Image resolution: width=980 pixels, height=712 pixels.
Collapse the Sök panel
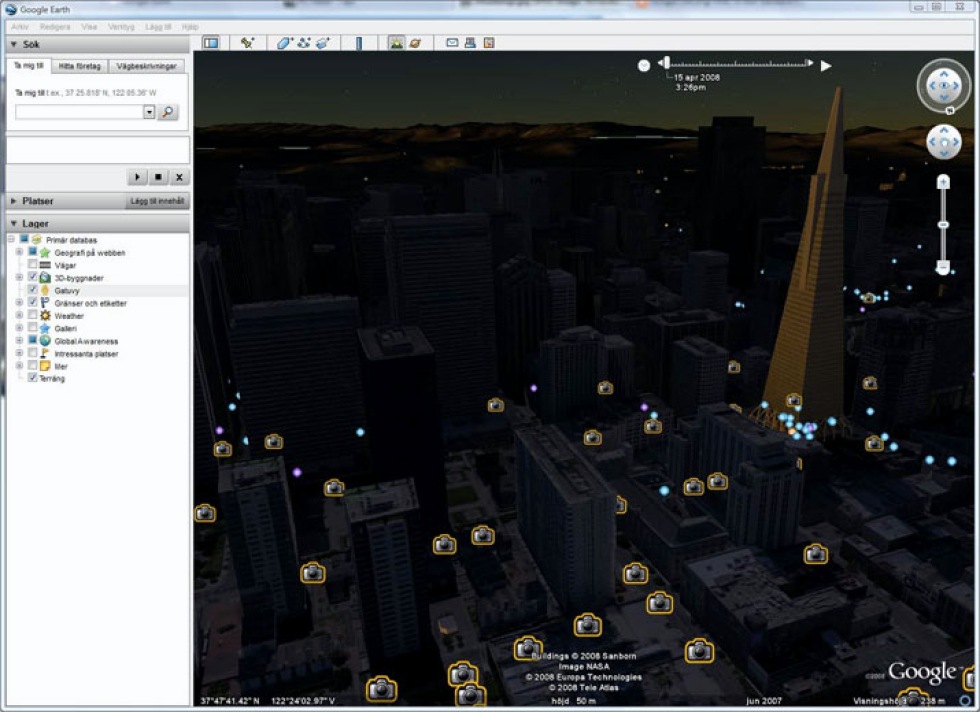(13, 44)
